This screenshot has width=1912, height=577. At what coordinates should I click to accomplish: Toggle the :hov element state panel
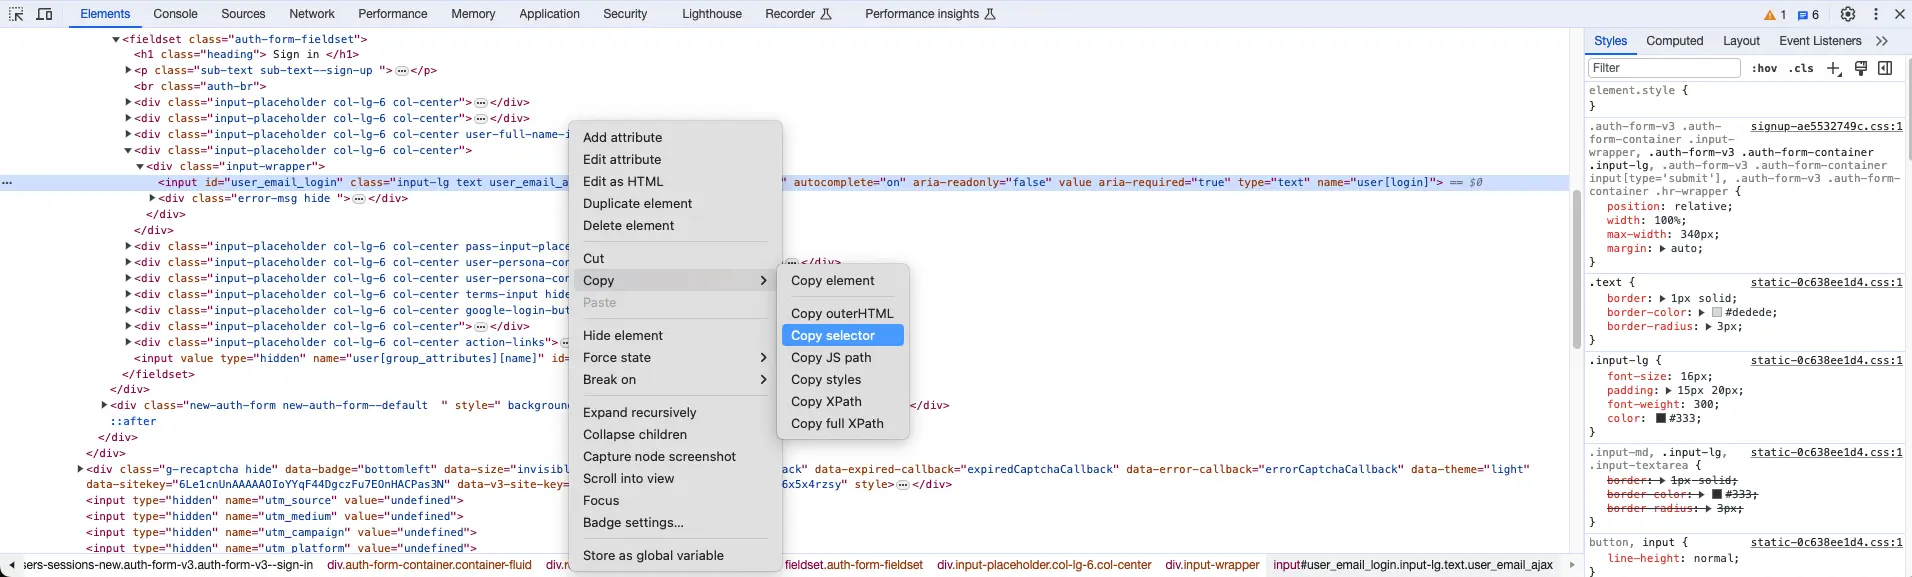tap(1764, 68)
